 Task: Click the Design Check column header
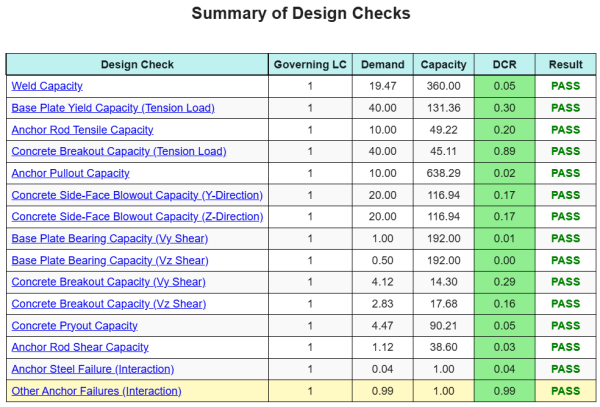(137, 65)
